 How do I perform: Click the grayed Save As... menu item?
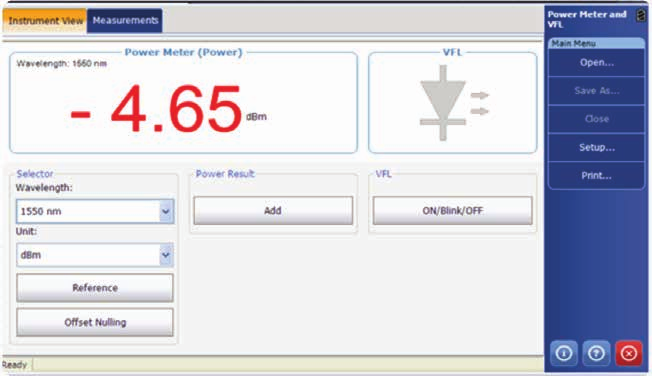pyautogui.click(x=596, y=91)
